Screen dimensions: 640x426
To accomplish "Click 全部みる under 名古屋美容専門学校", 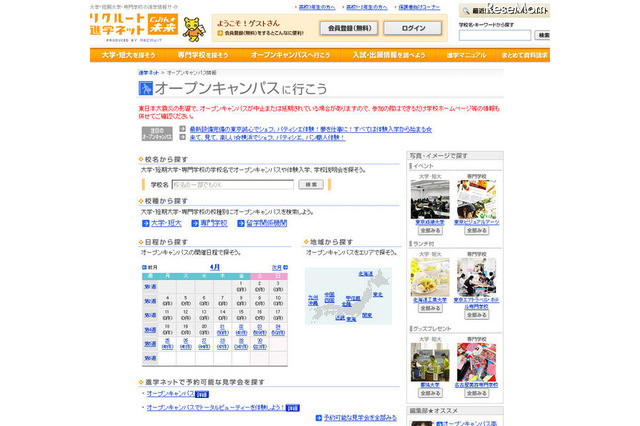I will [476, 393].
